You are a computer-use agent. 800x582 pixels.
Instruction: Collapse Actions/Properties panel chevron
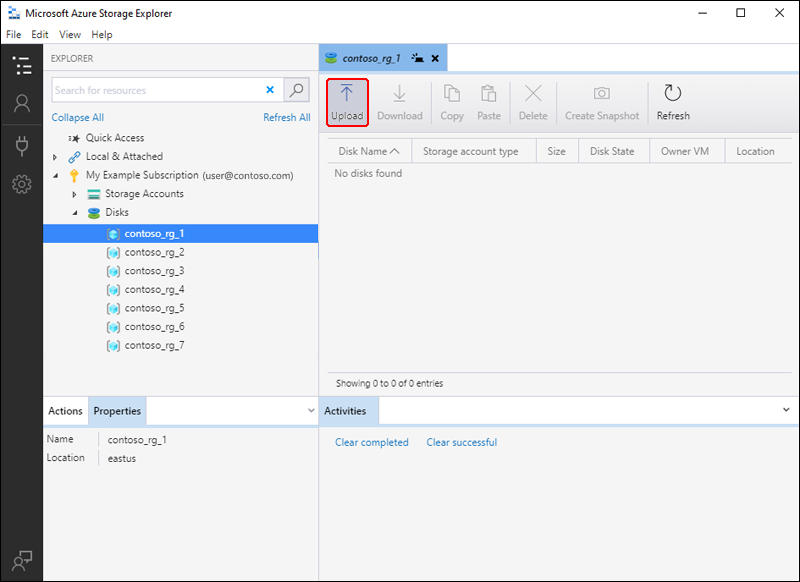click(x=311, y=410)
